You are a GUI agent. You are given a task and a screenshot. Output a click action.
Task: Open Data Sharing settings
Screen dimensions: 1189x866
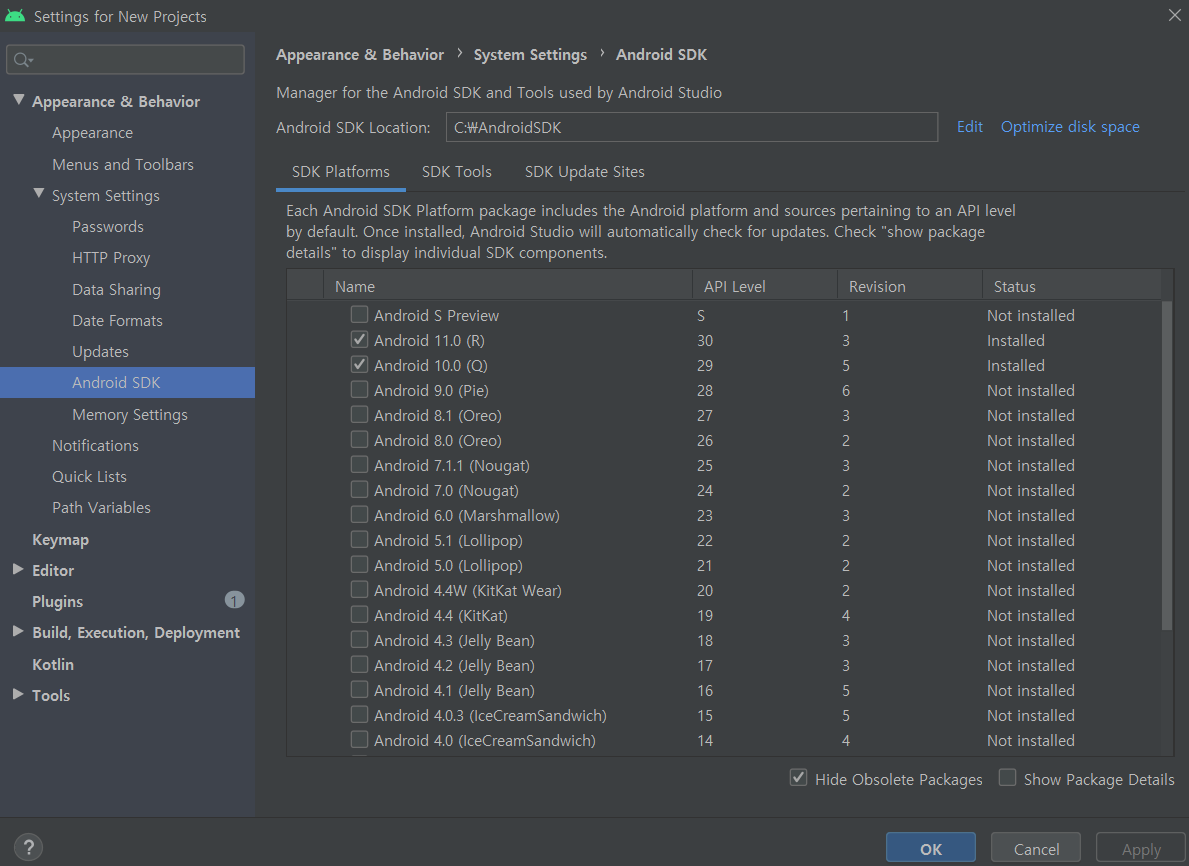(x=116, y=290)
